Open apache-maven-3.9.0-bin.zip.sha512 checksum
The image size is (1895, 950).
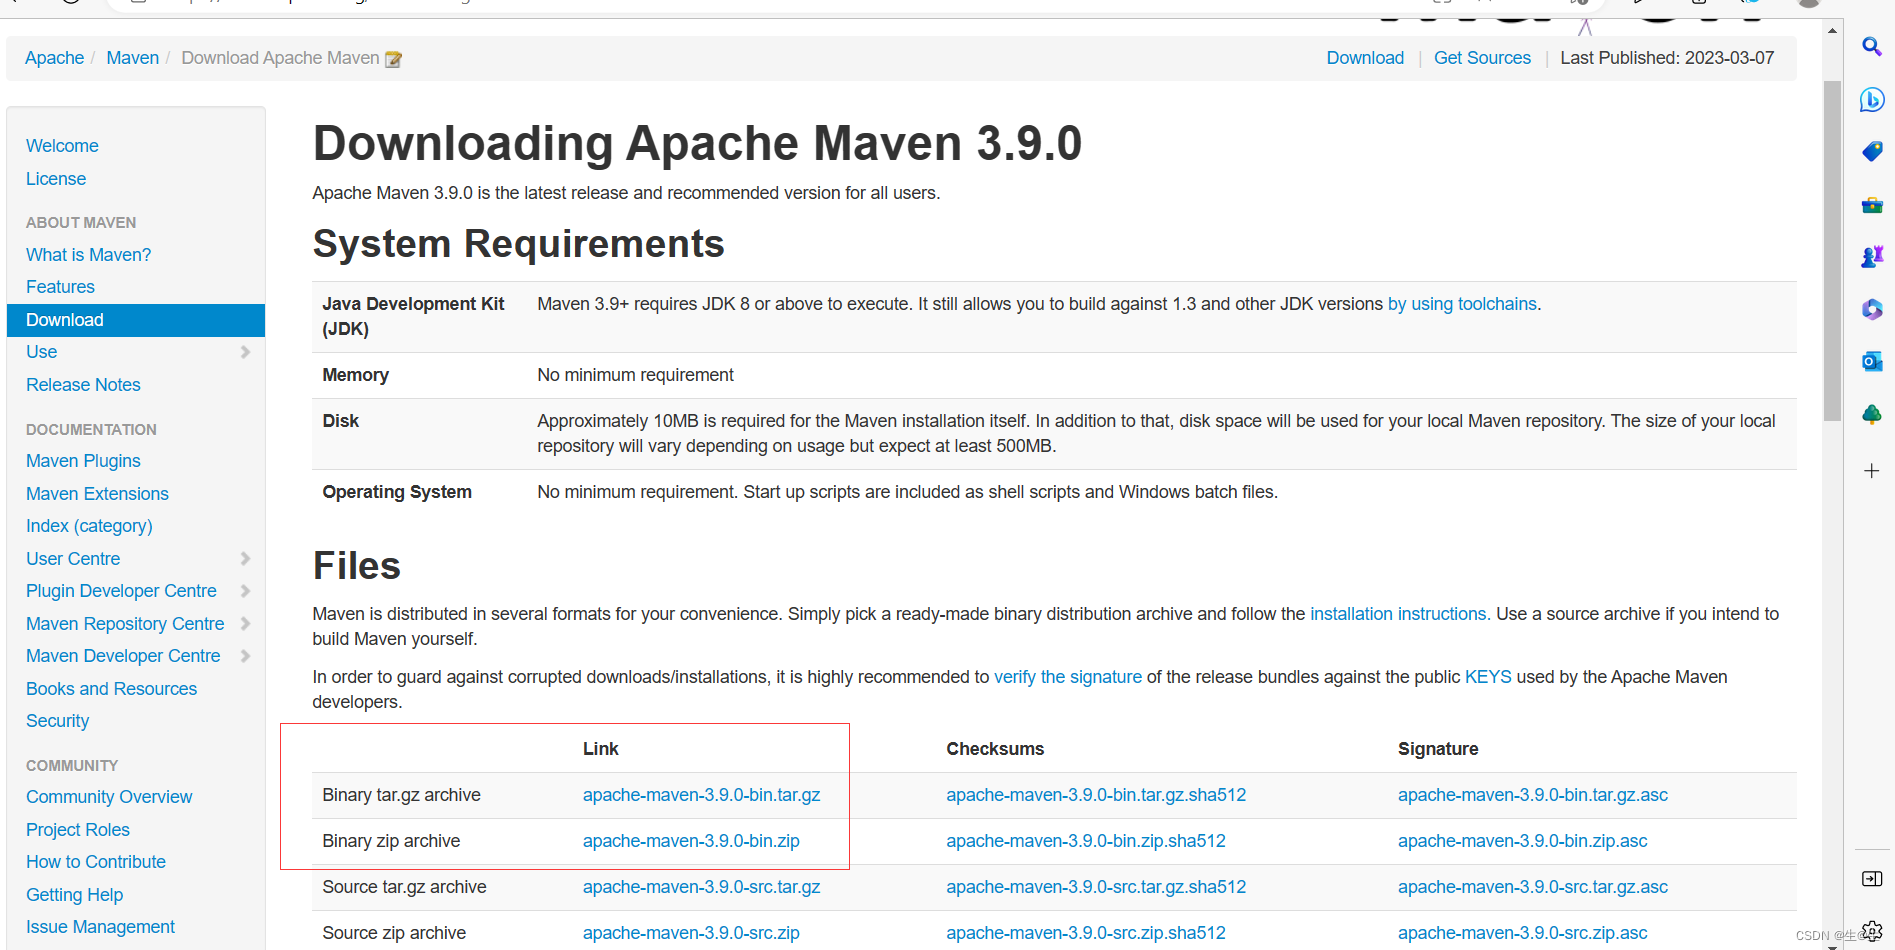(x=1086, y=841)
